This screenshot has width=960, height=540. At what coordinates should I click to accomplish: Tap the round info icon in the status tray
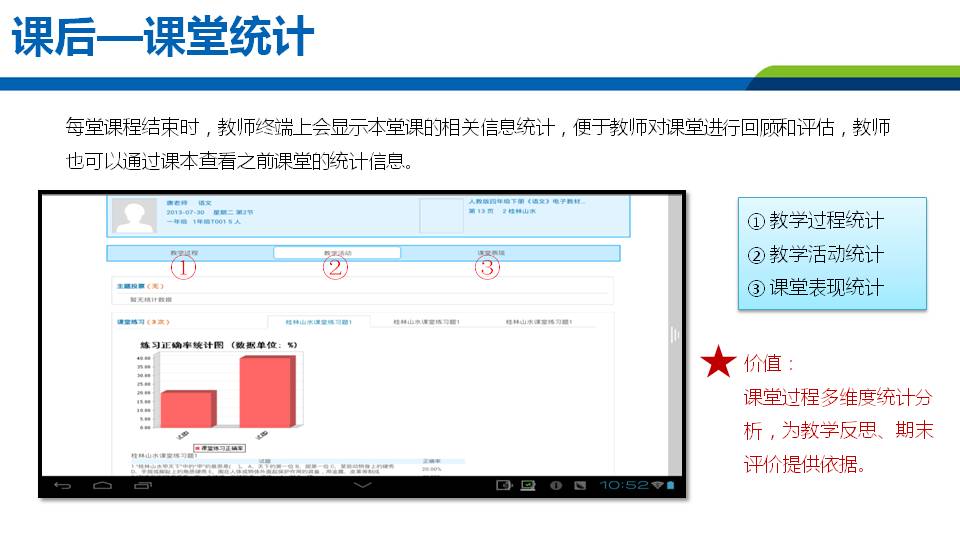[555, 486]
